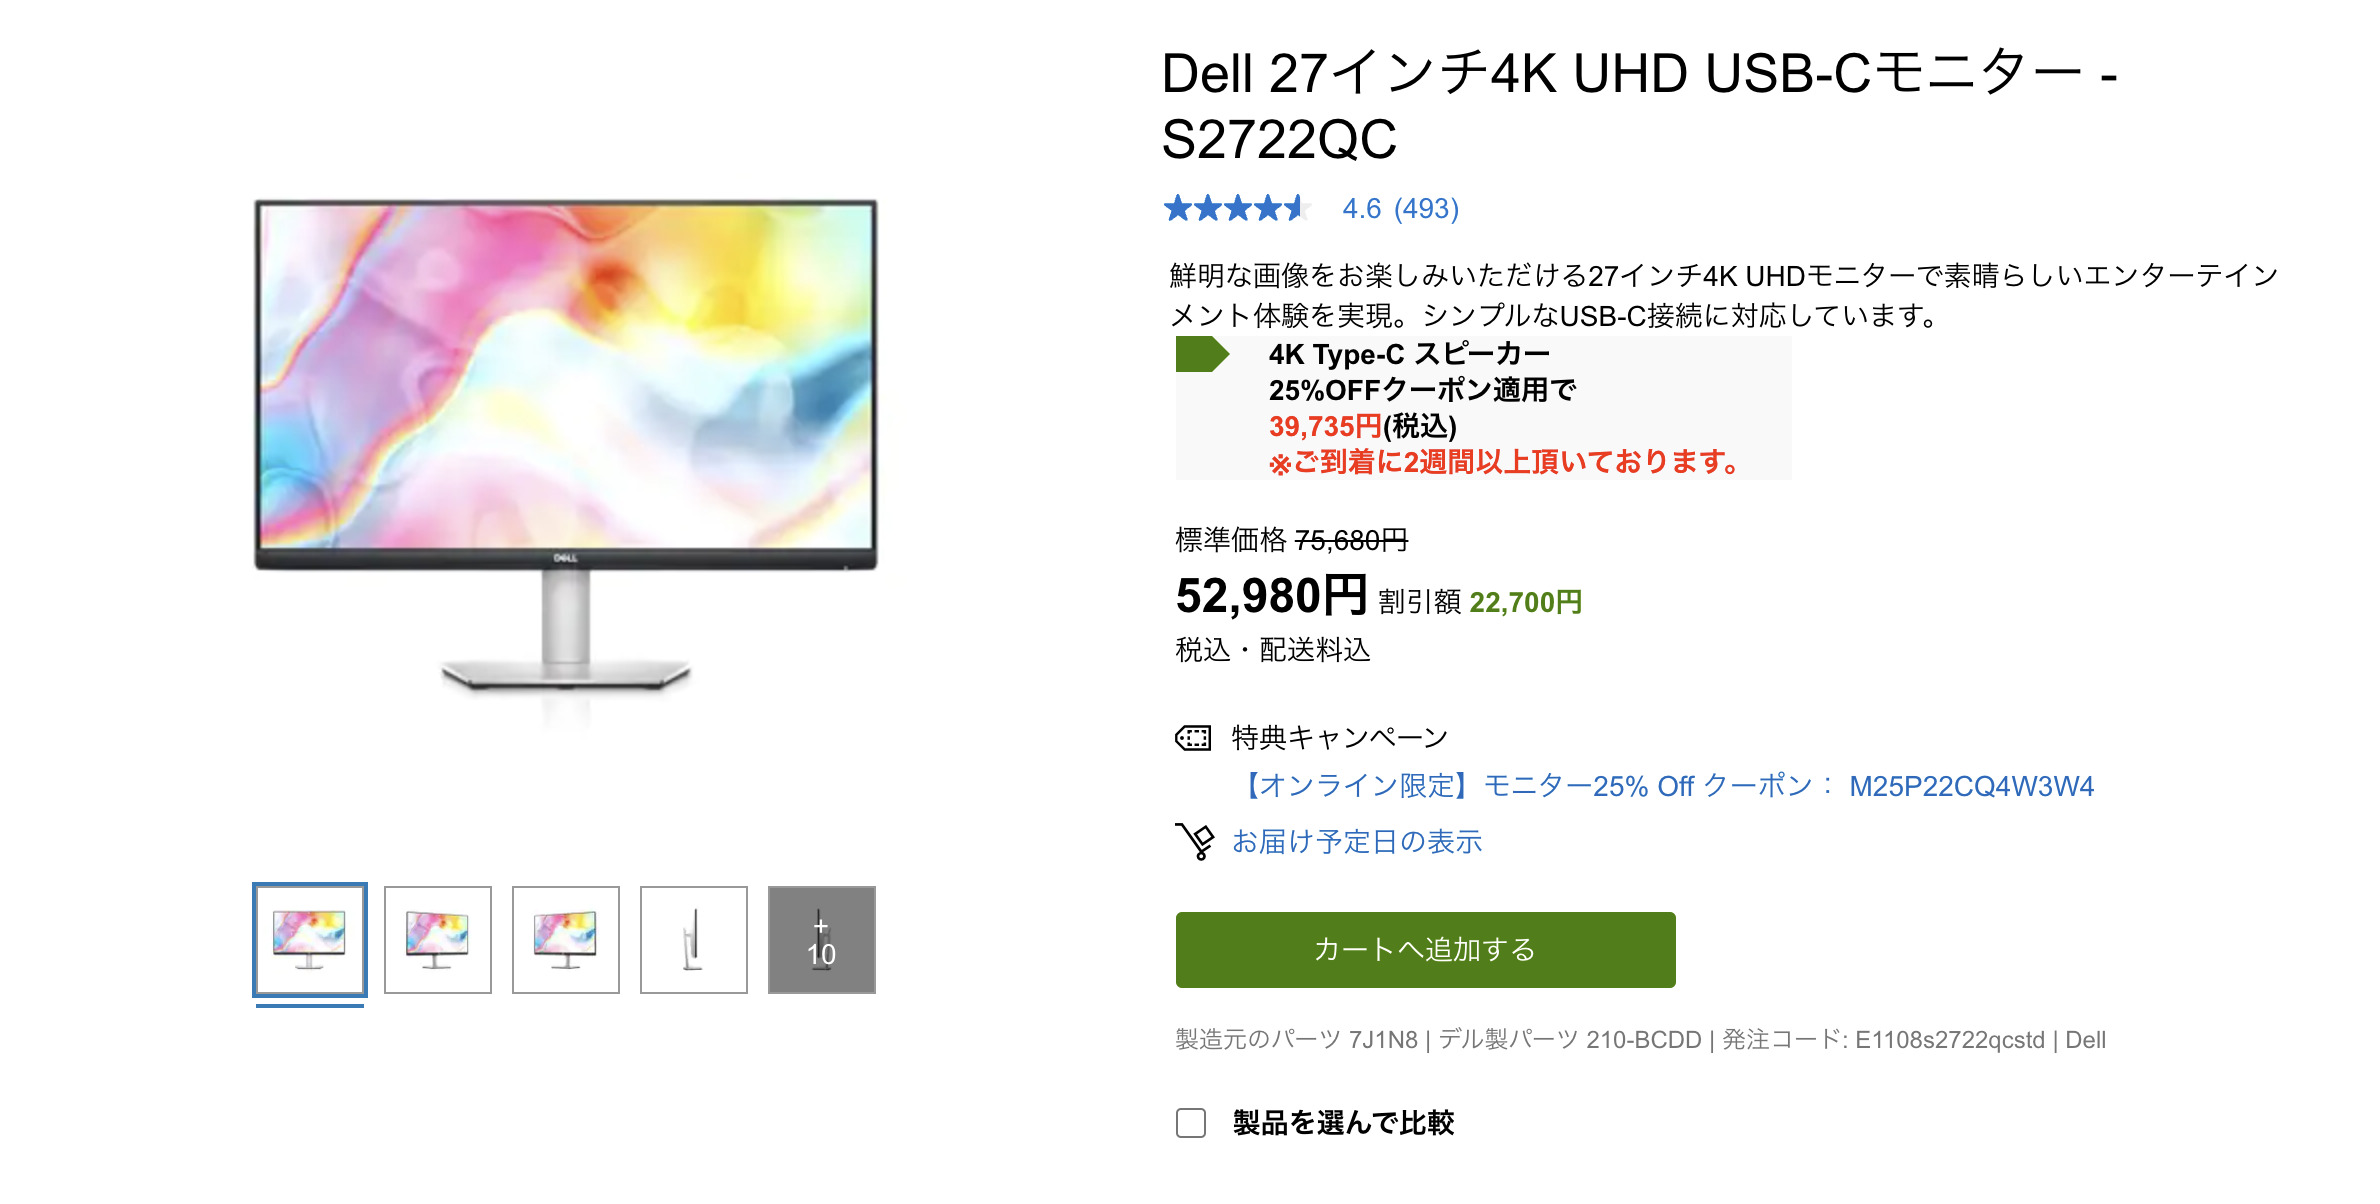Click the 4K Type-C スピーカー promo banner
The image size is (2380, 1204).
click(1483, 408)
